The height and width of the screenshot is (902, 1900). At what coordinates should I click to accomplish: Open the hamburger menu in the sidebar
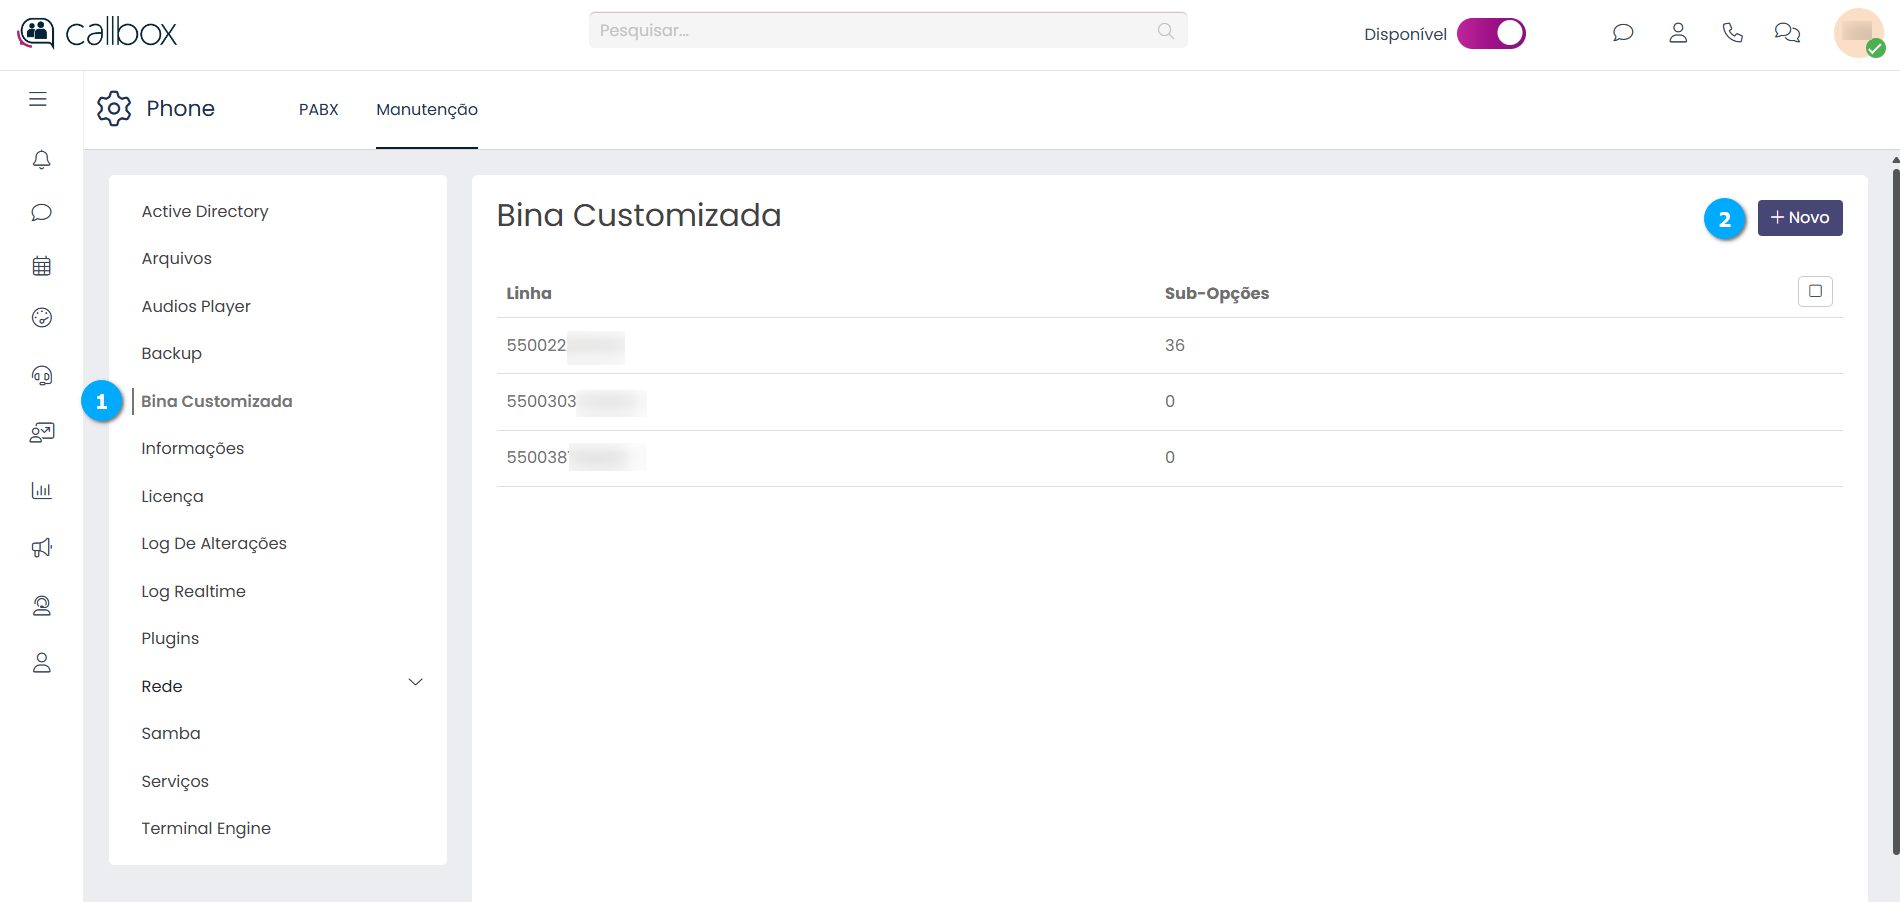coord(38,99)
